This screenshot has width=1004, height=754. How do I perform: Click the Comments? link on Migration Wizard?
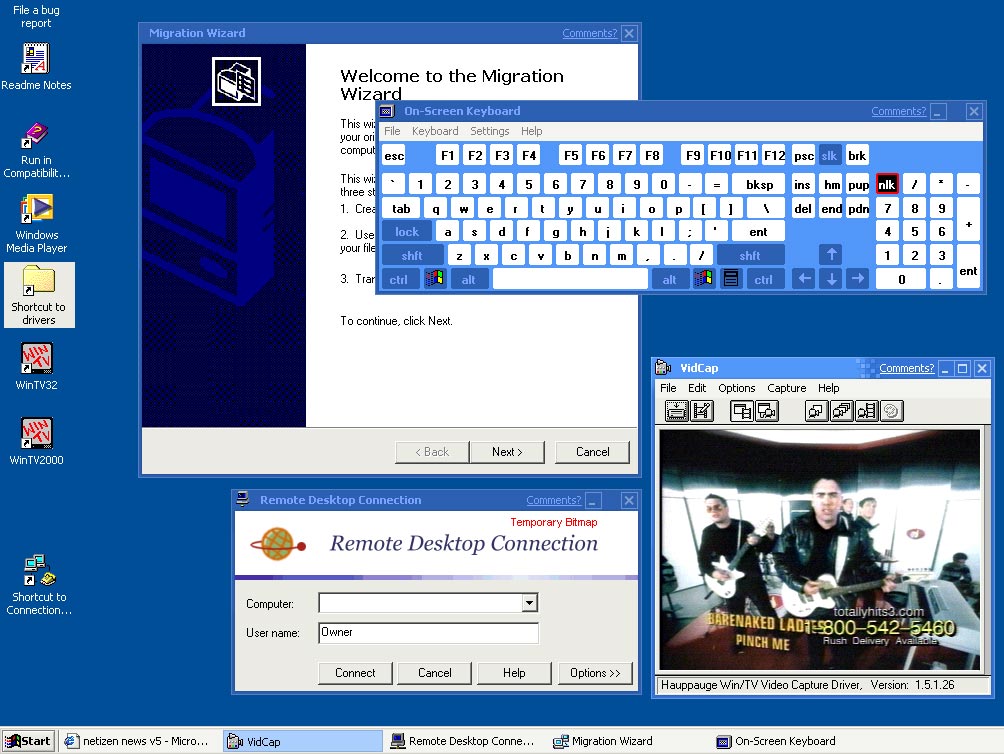589,33
